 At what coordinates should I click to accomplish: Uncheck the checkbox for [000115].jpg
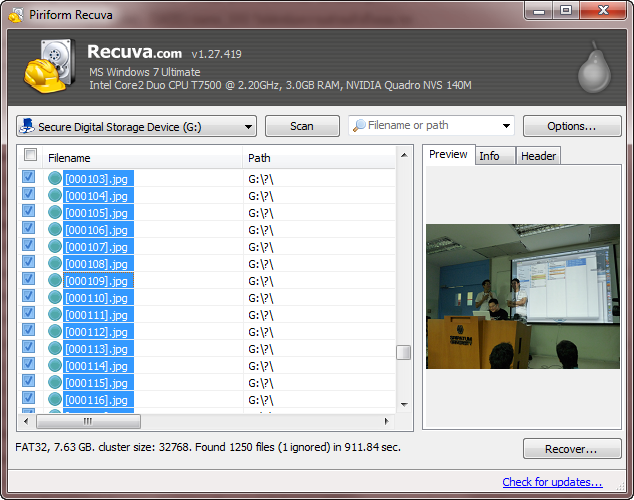click(x=28, y=380)
